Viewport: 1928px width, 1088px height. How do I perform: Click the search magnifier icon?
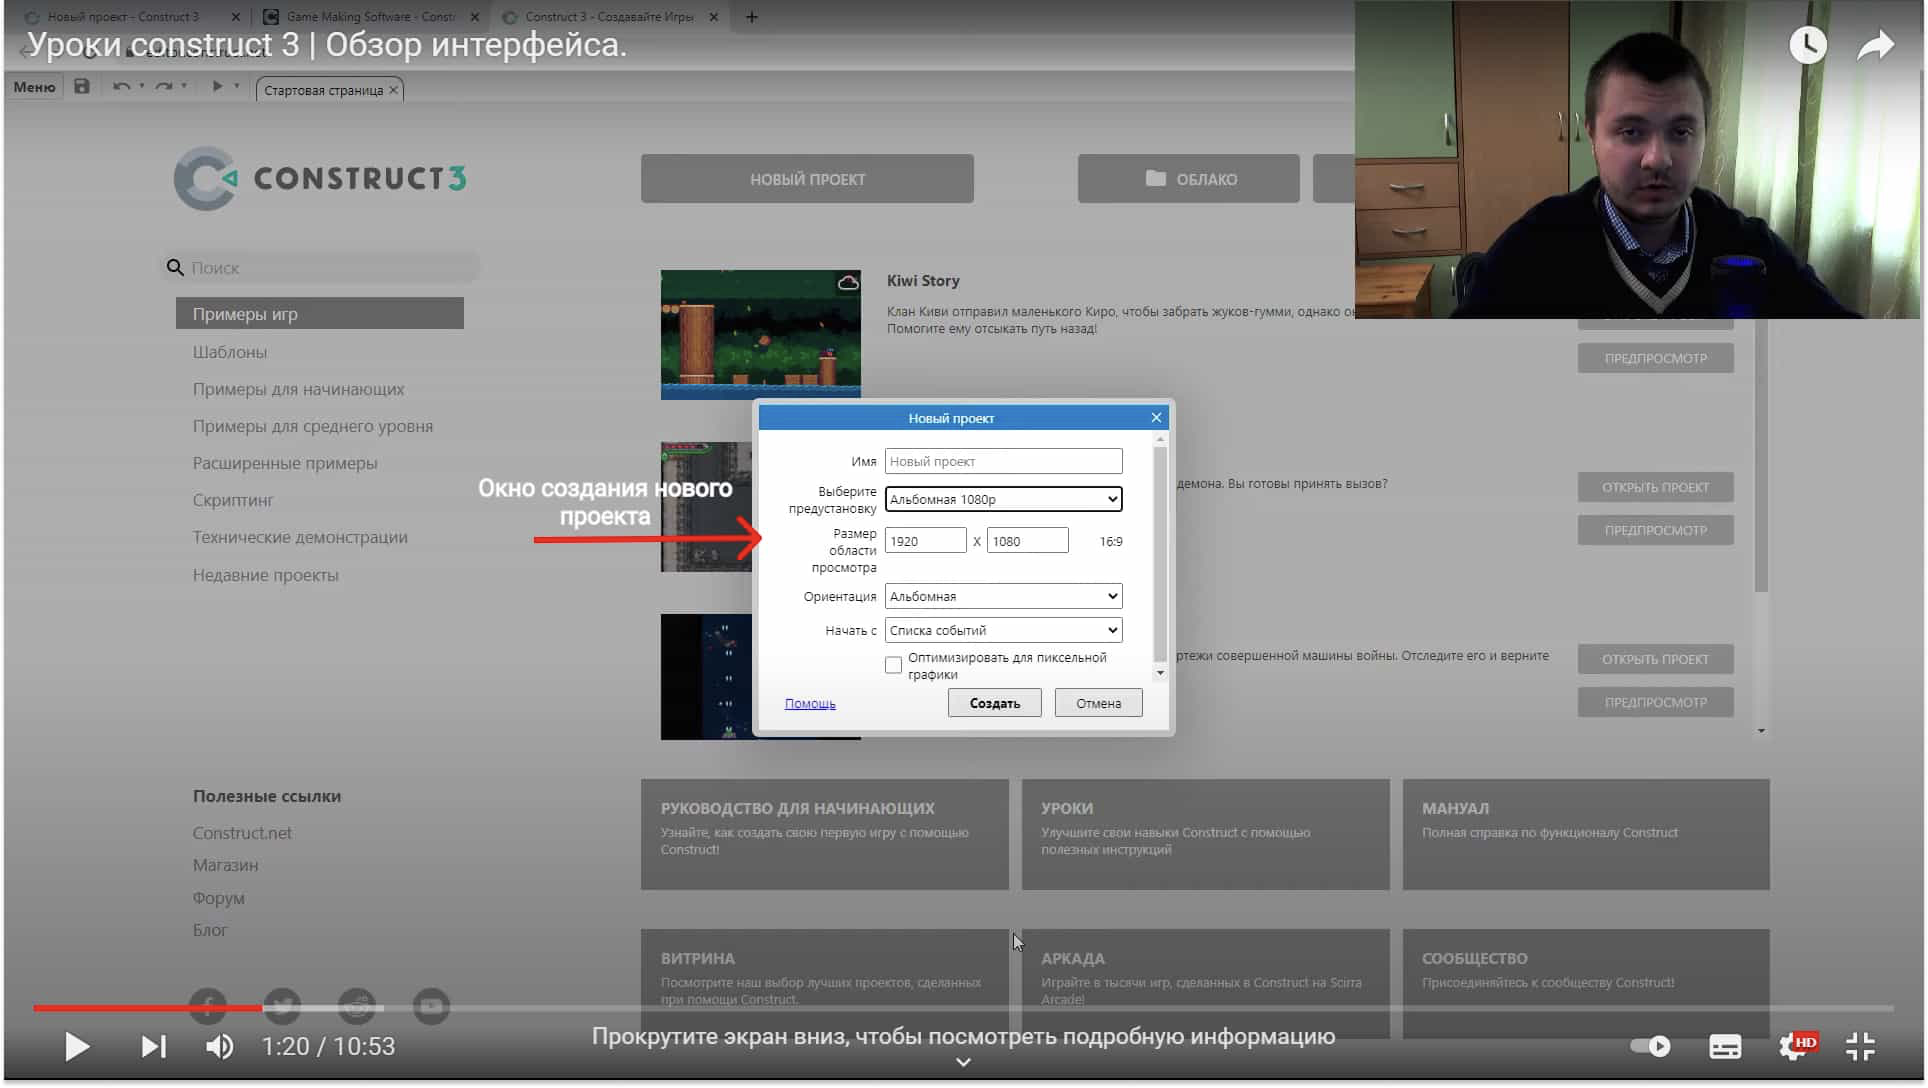coord(175,268)
